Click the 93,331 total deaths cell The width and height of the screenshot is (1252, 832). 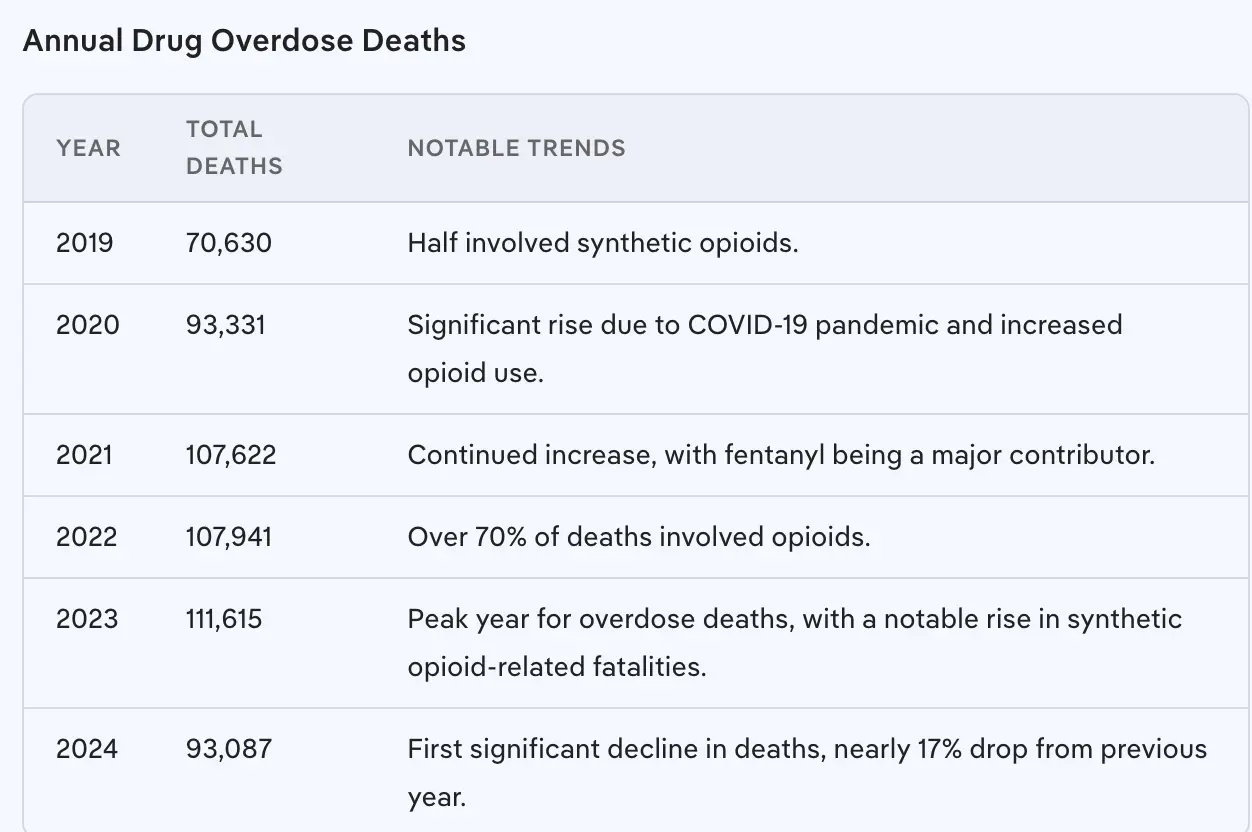click(x=226, y=325)
